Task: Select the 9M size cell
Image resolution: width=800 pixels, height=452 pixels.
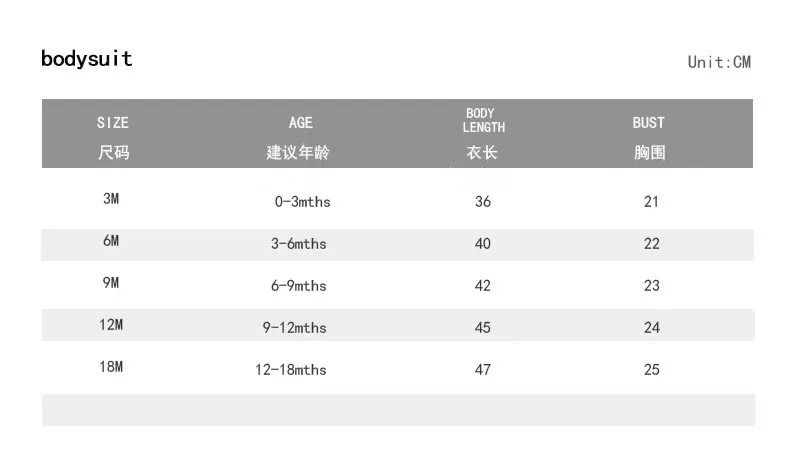Action: (x=111, y=283)
